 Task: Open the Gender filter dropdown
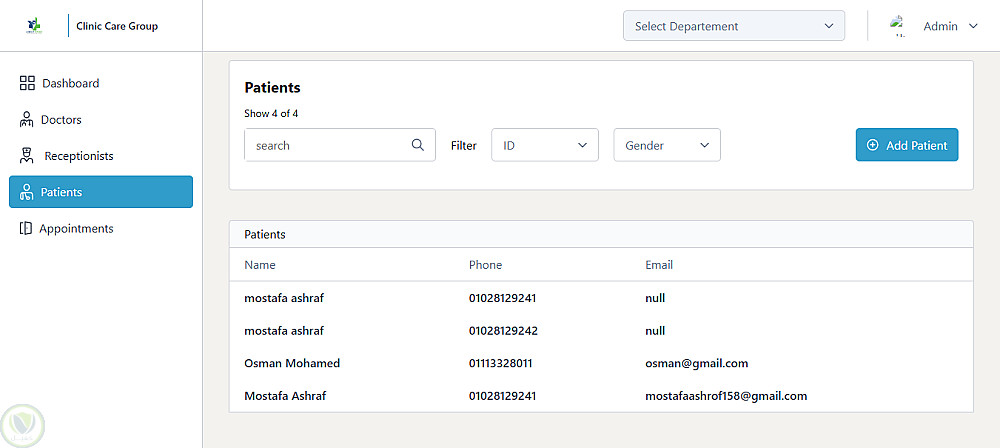pos(667,145)
